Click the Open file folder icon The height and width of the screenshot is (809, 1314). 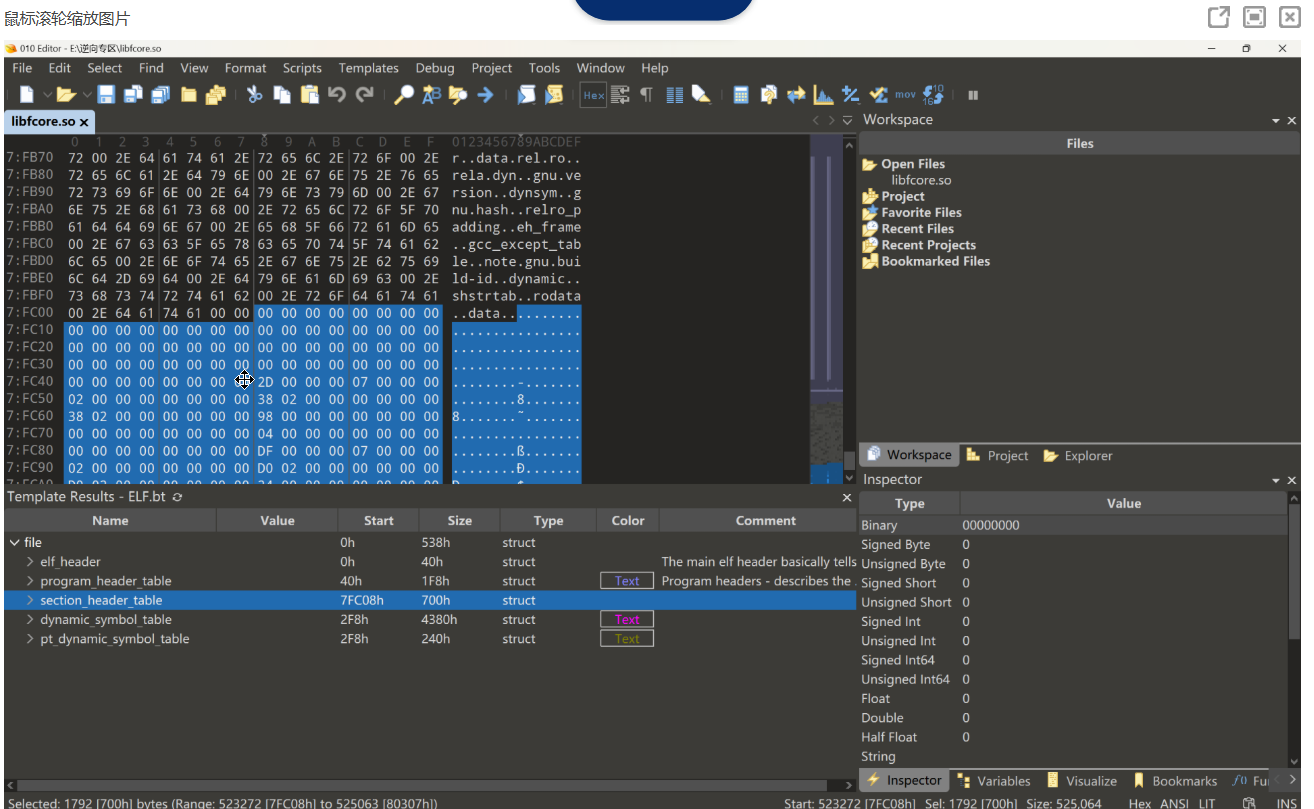[66, 95]
